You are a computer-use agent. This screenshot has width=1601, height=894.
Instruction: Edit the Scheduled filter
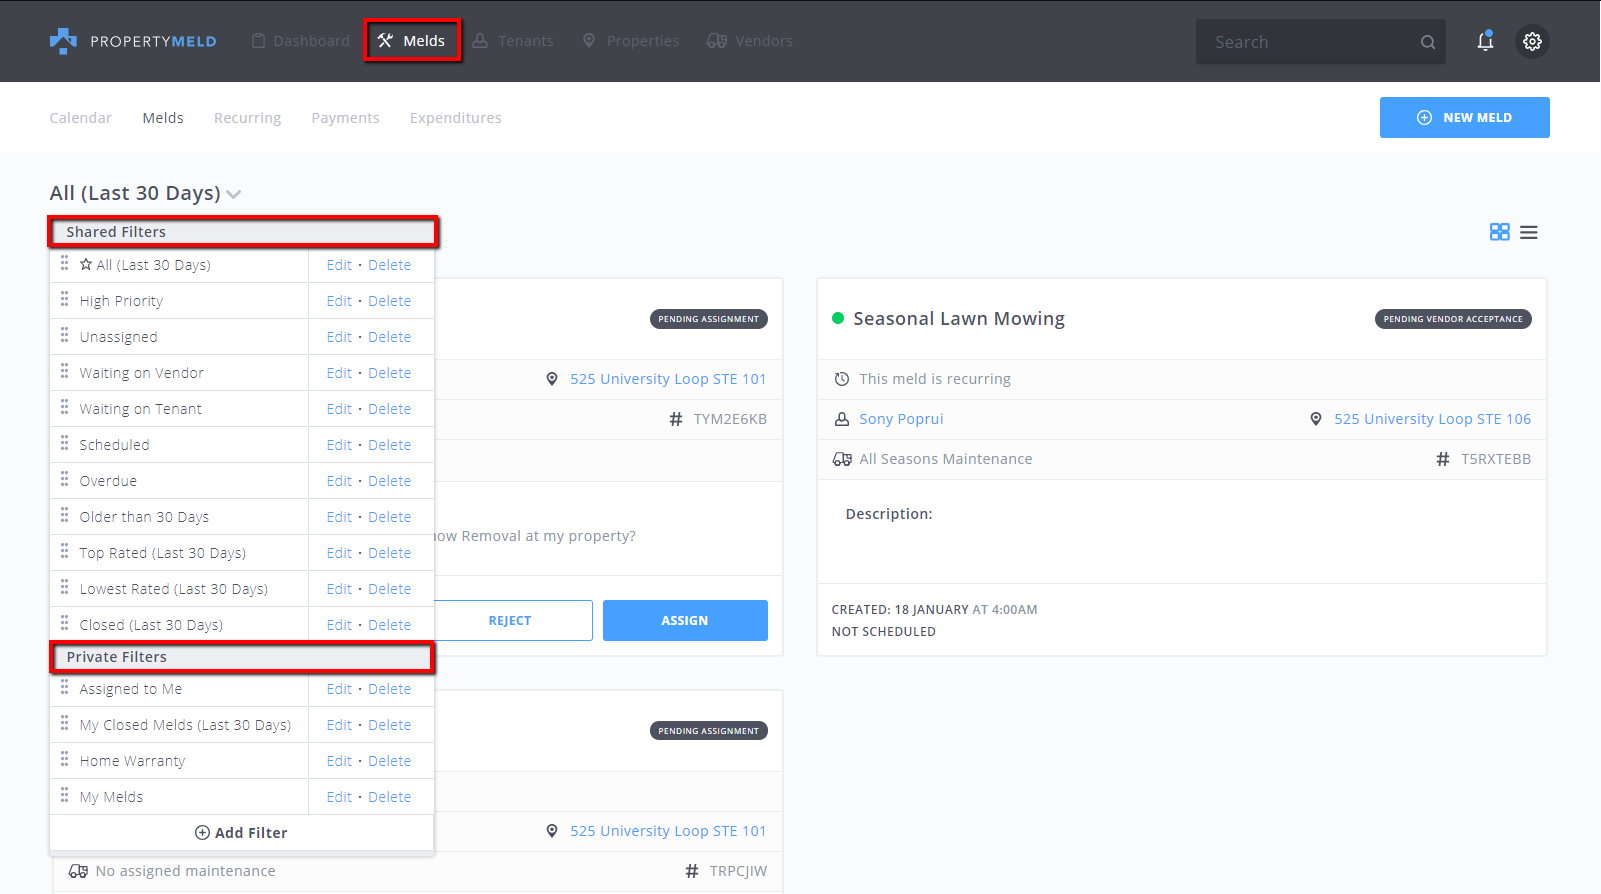click(339, 445)
